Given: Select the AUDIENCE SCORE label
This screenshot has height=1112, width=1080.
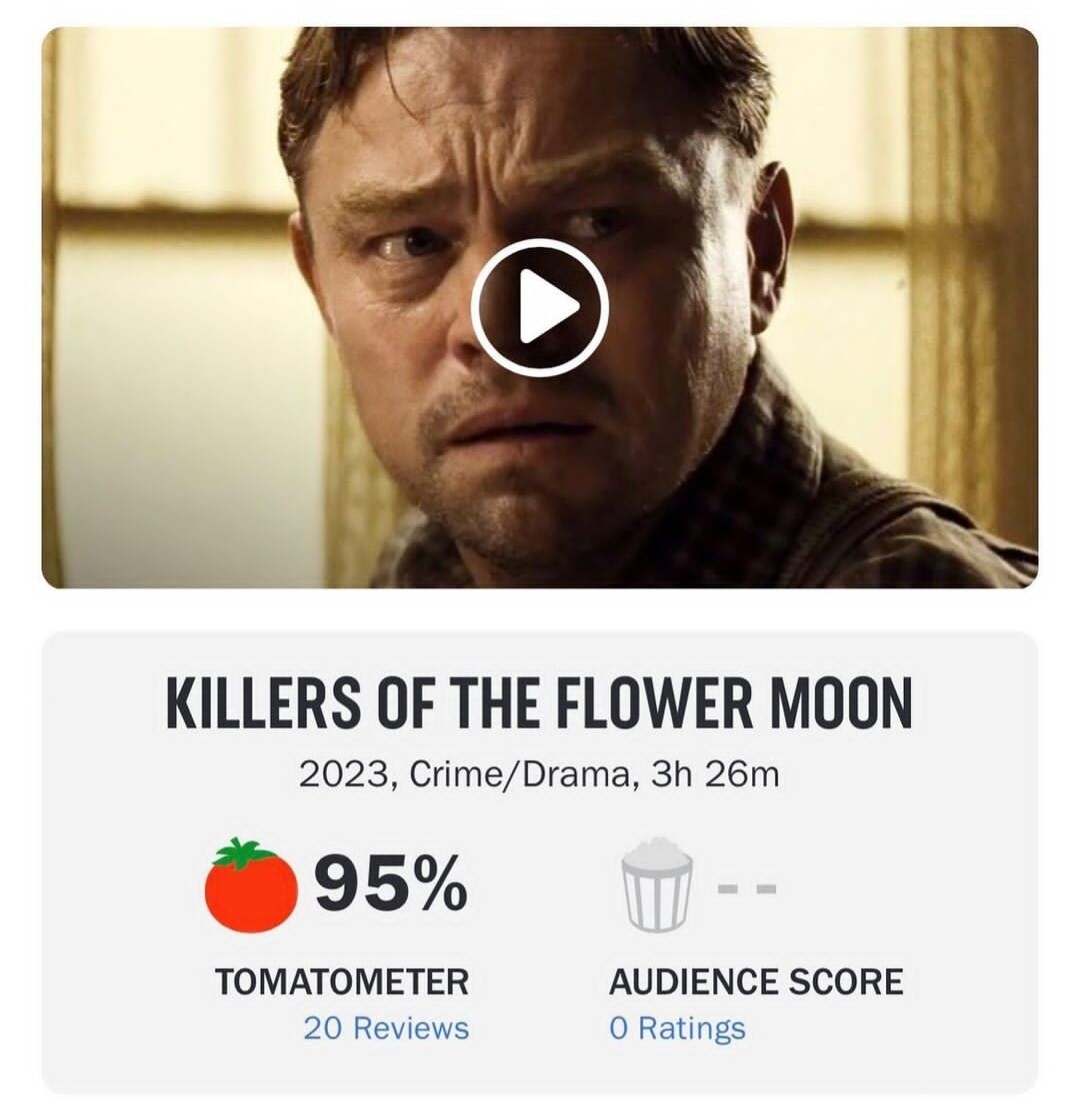Looking at the screenshot, I should [756, 981].
